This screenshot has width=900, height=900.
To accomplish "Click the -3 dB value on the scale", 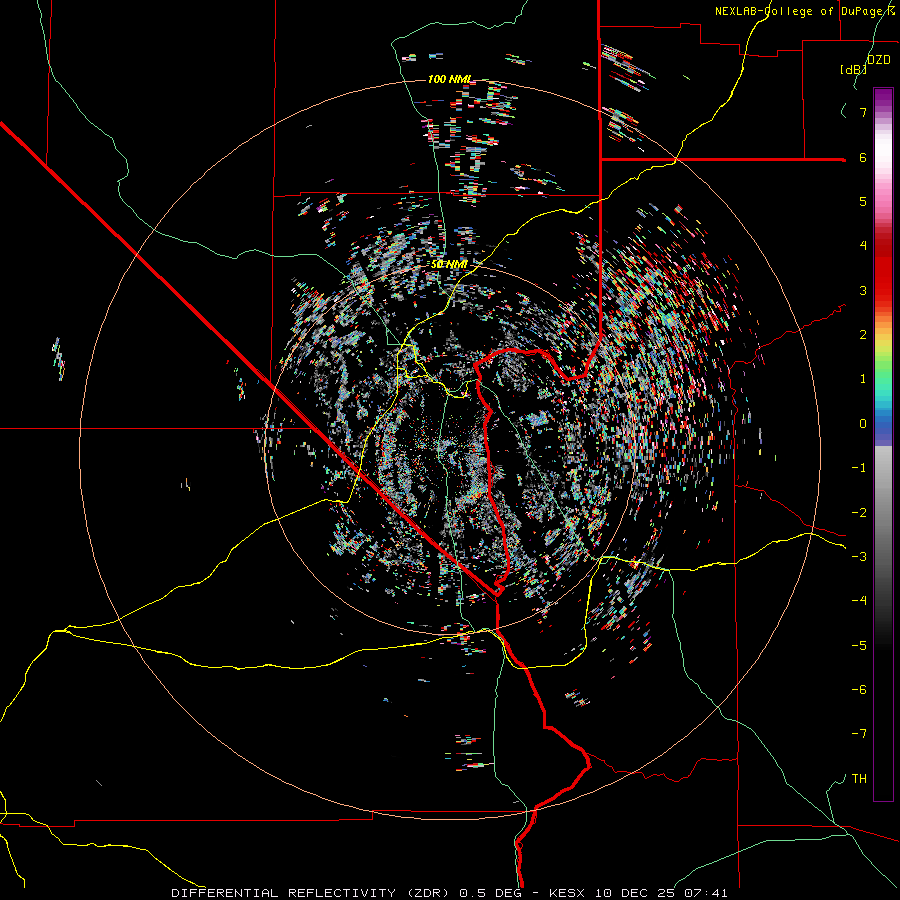I will click(x=859, y=556).
